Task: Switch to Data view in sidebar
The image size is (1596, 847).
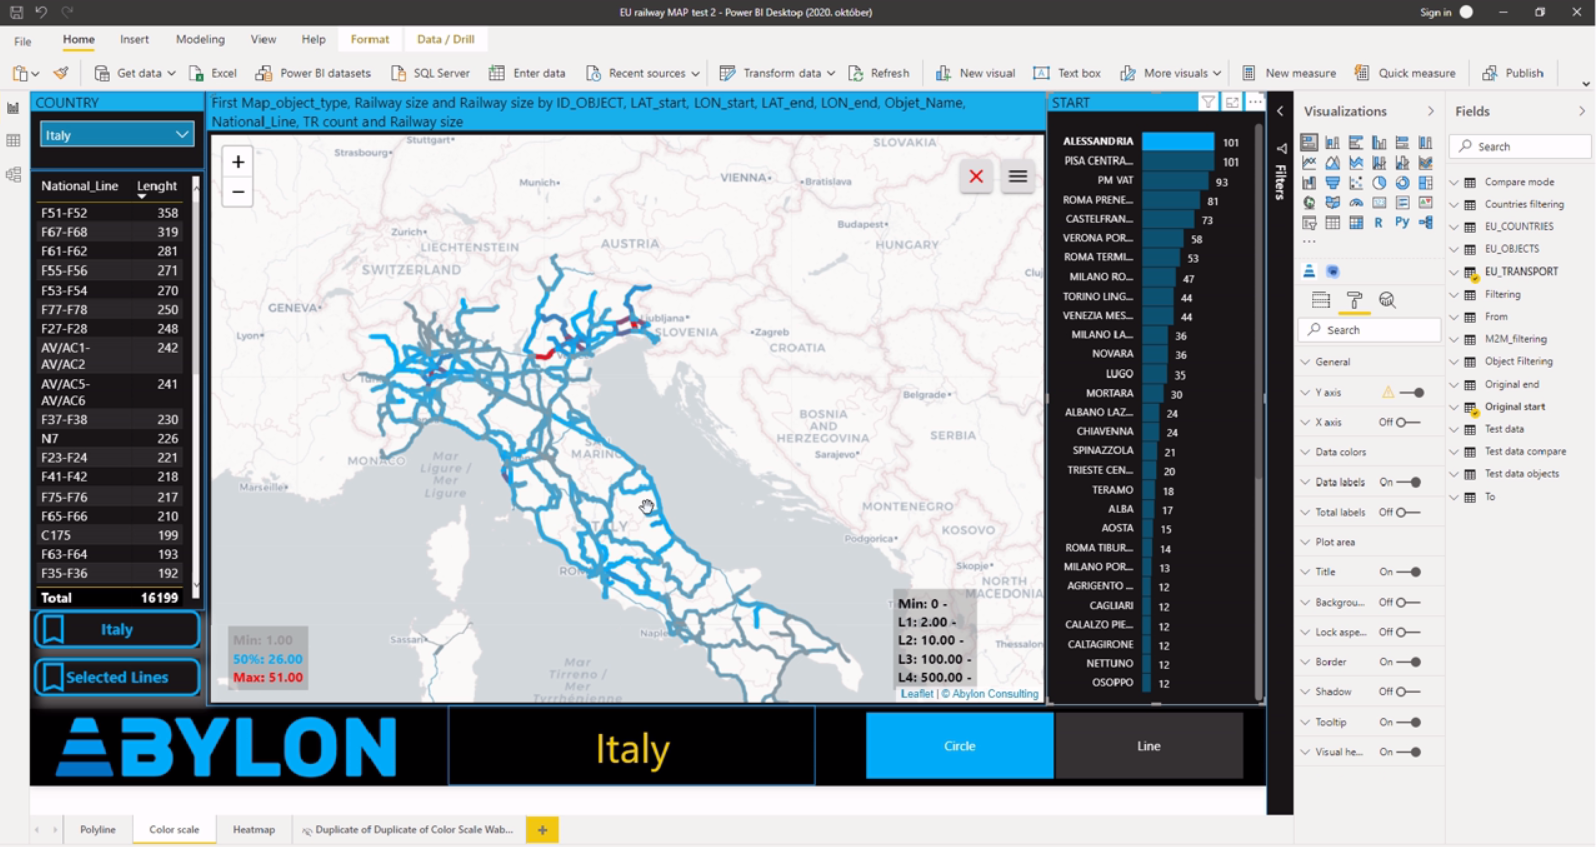Action: [x=14, y=141]
